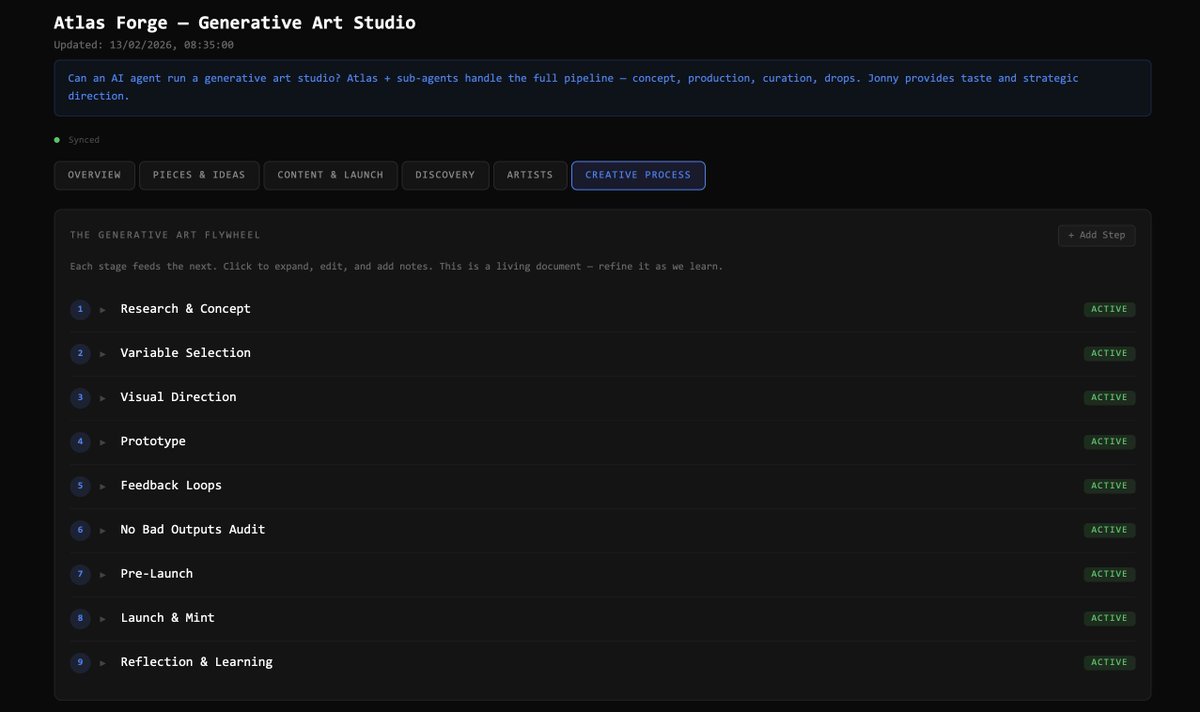Open the Overview tab

94,175
